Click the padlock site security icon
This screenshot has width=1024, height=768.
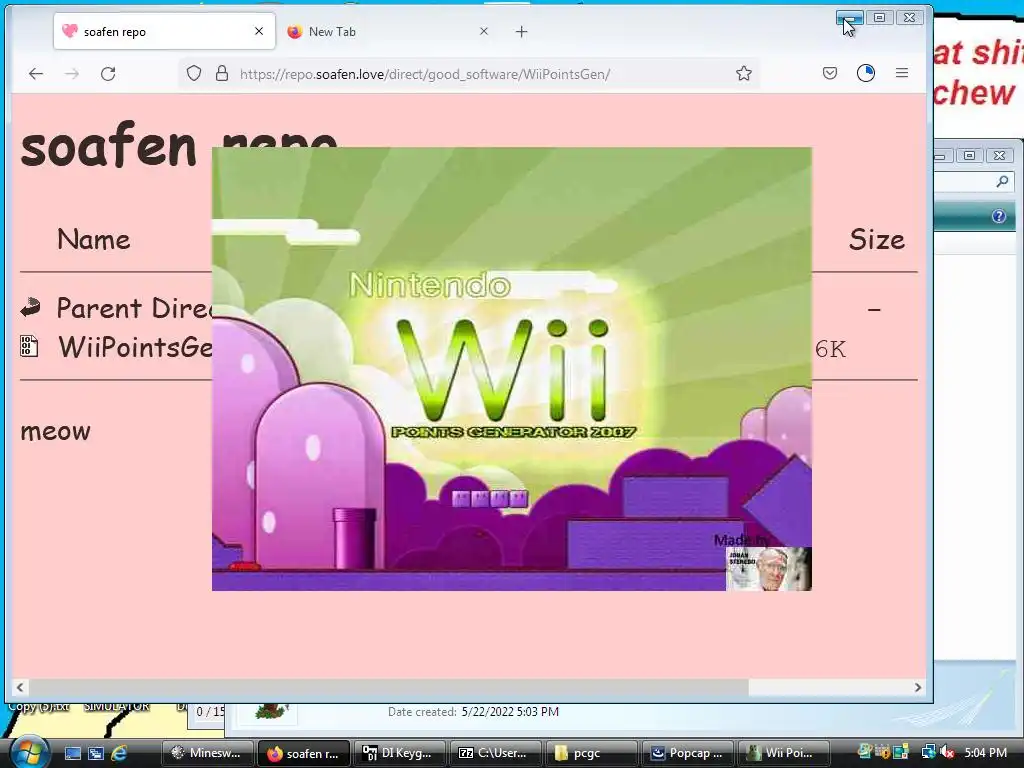[x=222, y=73]
